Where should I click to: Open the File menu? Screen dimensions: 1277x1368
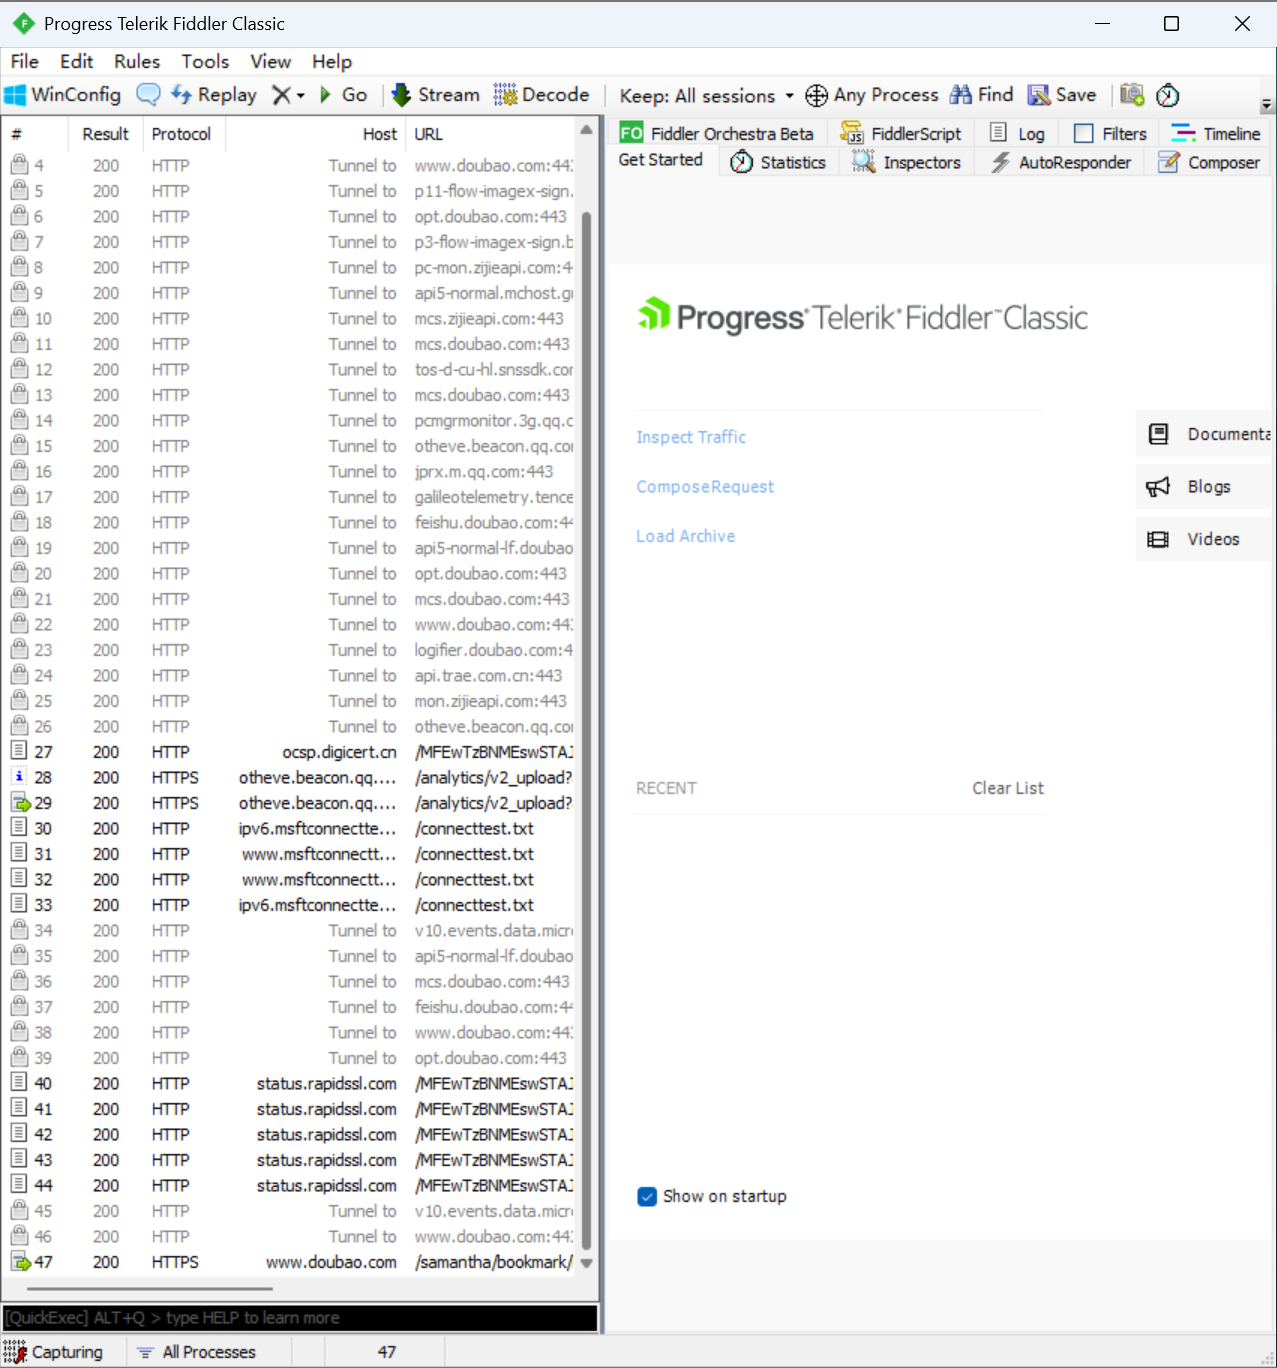click(25, 61)
